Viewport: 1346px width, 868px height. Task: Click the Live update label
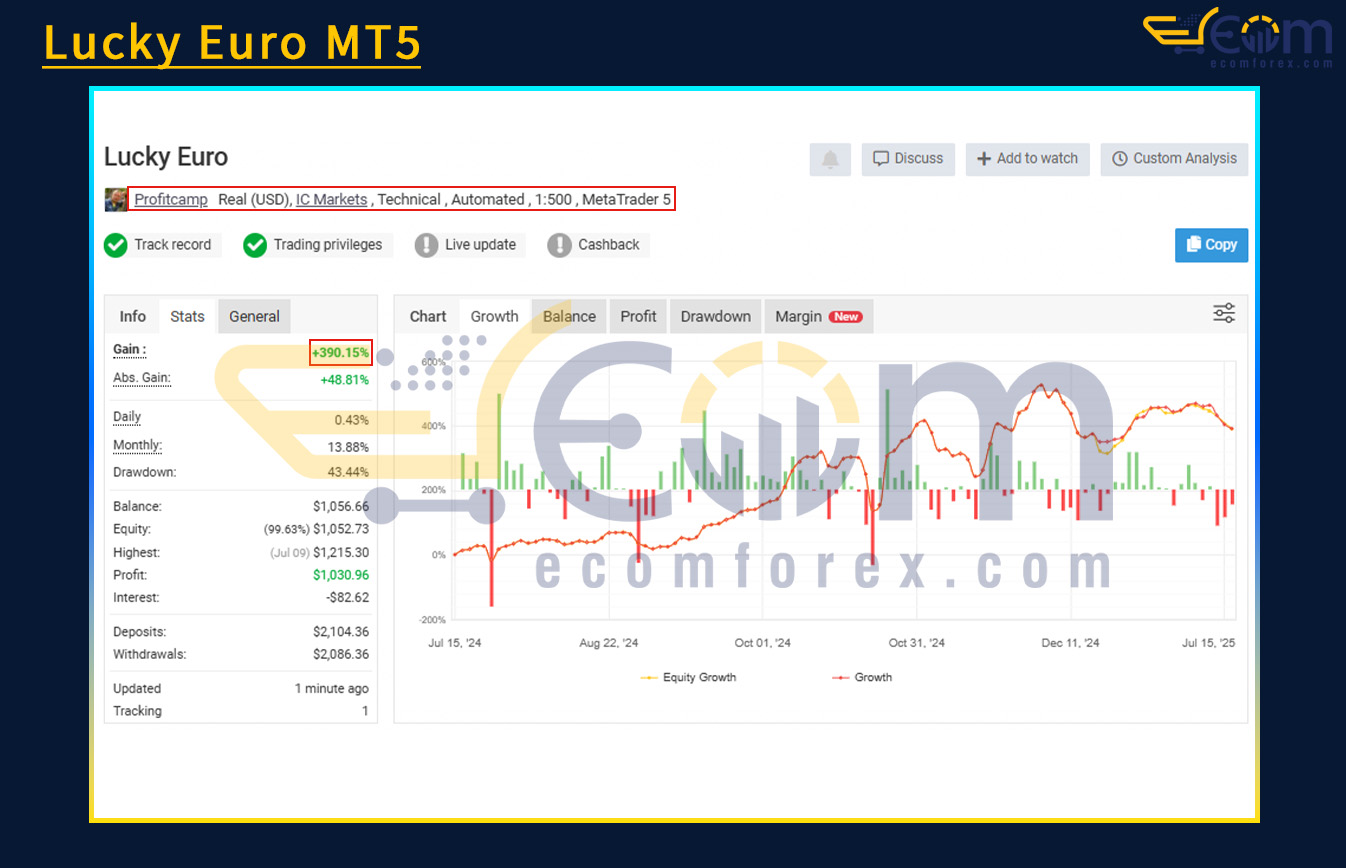pyautogui.click(x=480, y=245)
